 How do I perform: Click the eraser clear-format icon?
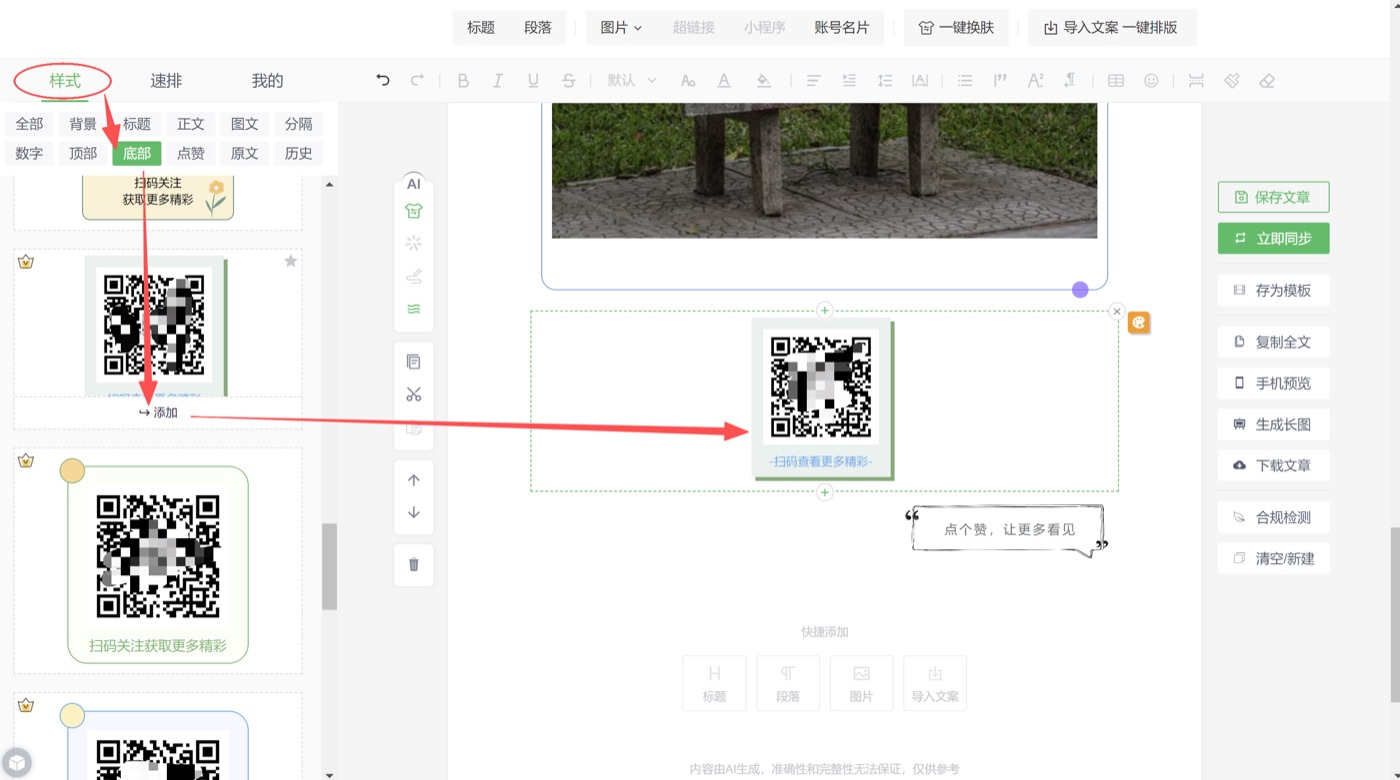point(1267,81)
